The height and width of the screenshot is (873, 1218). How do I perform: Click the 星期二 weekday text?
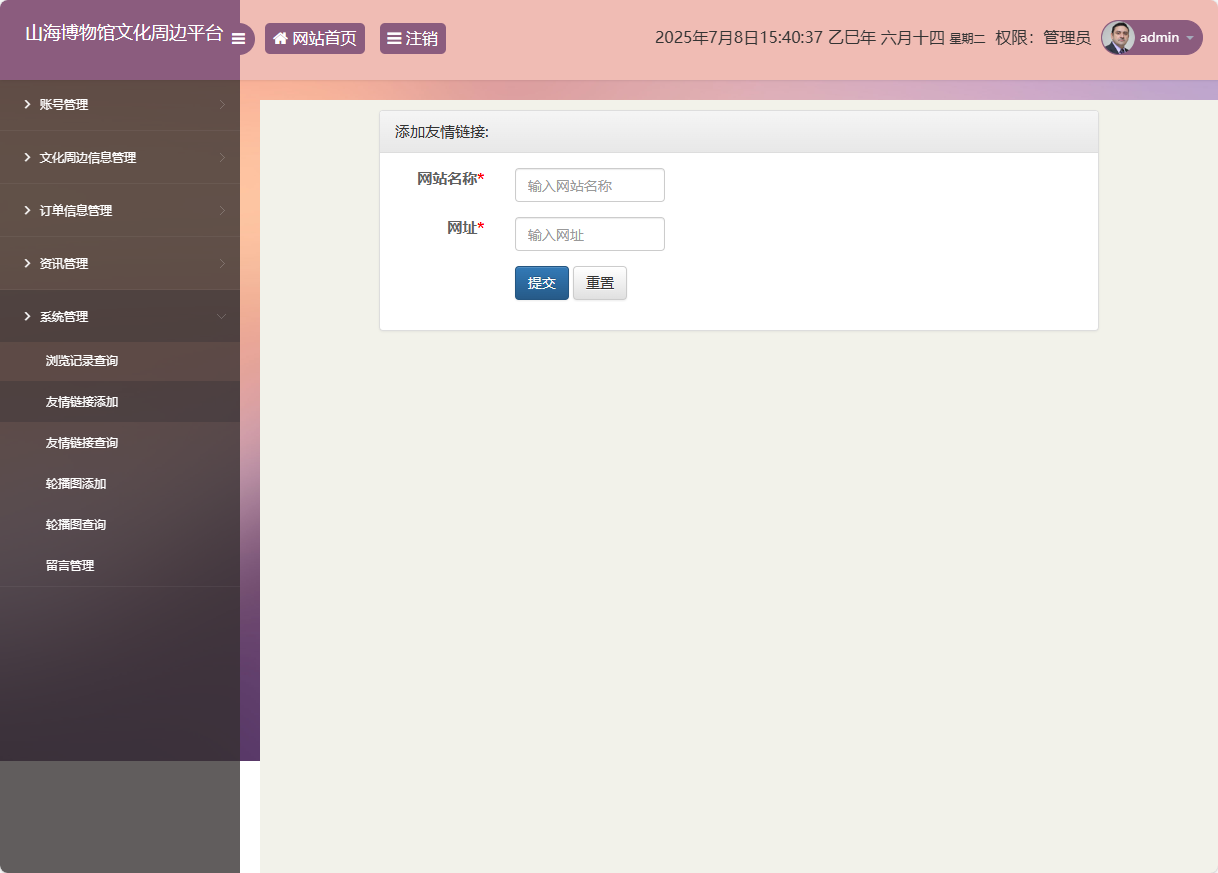coord(967,39)
